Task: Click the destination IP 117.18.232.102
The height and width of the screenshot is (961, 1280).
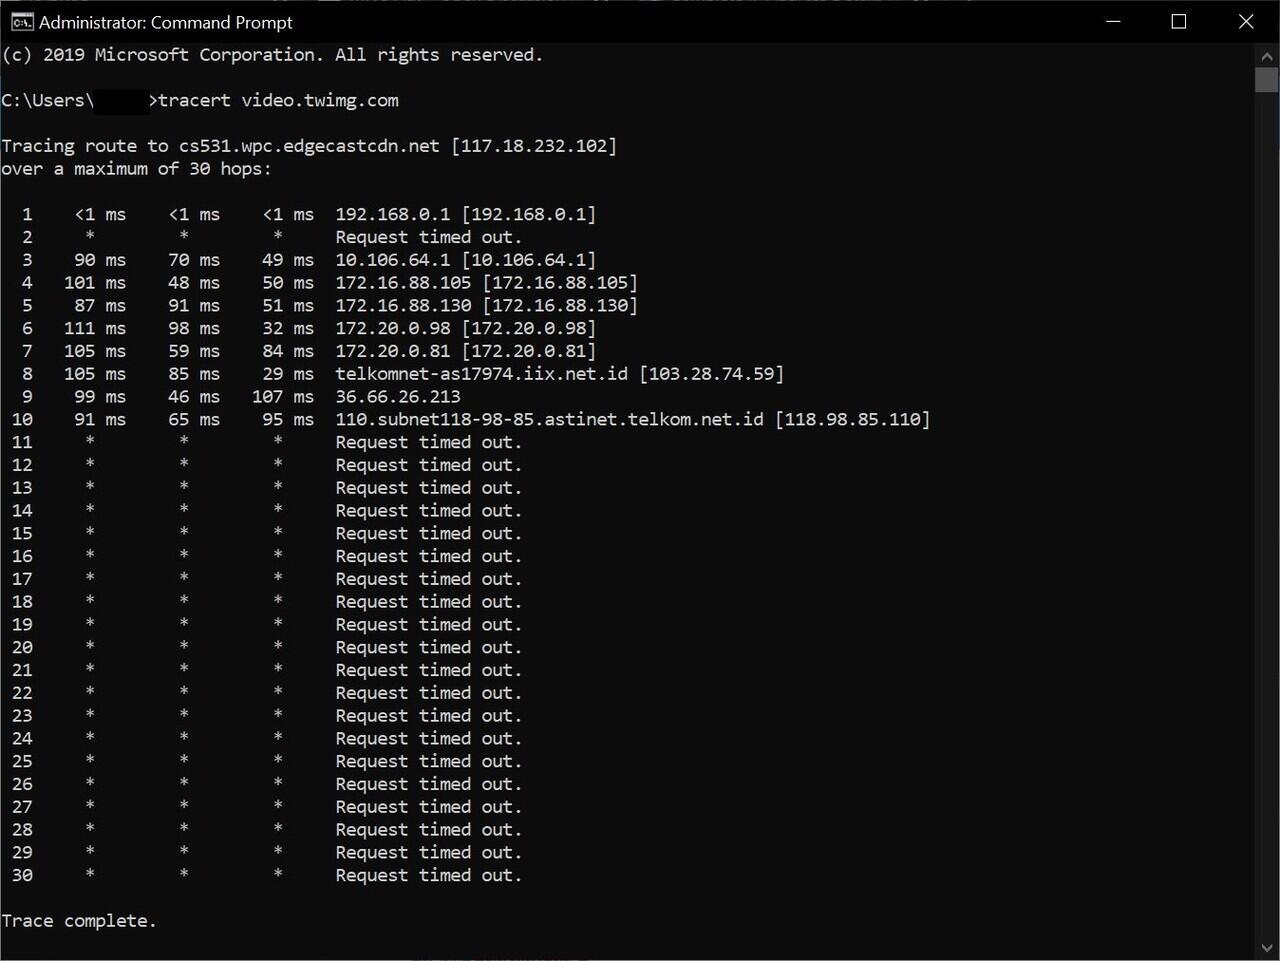Action: 534,146
